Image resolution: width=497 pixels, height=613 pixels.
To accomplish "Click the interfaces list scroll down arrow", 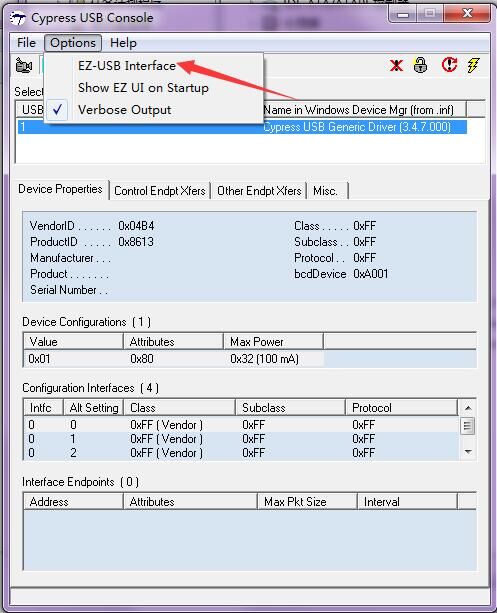I will point(468,452).
